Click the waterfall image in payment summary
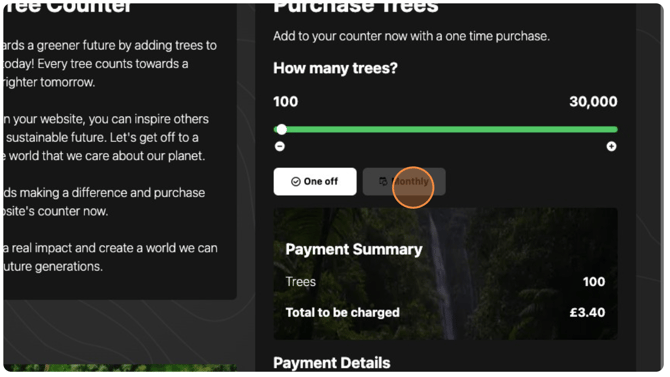 pyautogui.click(x=446, y=274)
